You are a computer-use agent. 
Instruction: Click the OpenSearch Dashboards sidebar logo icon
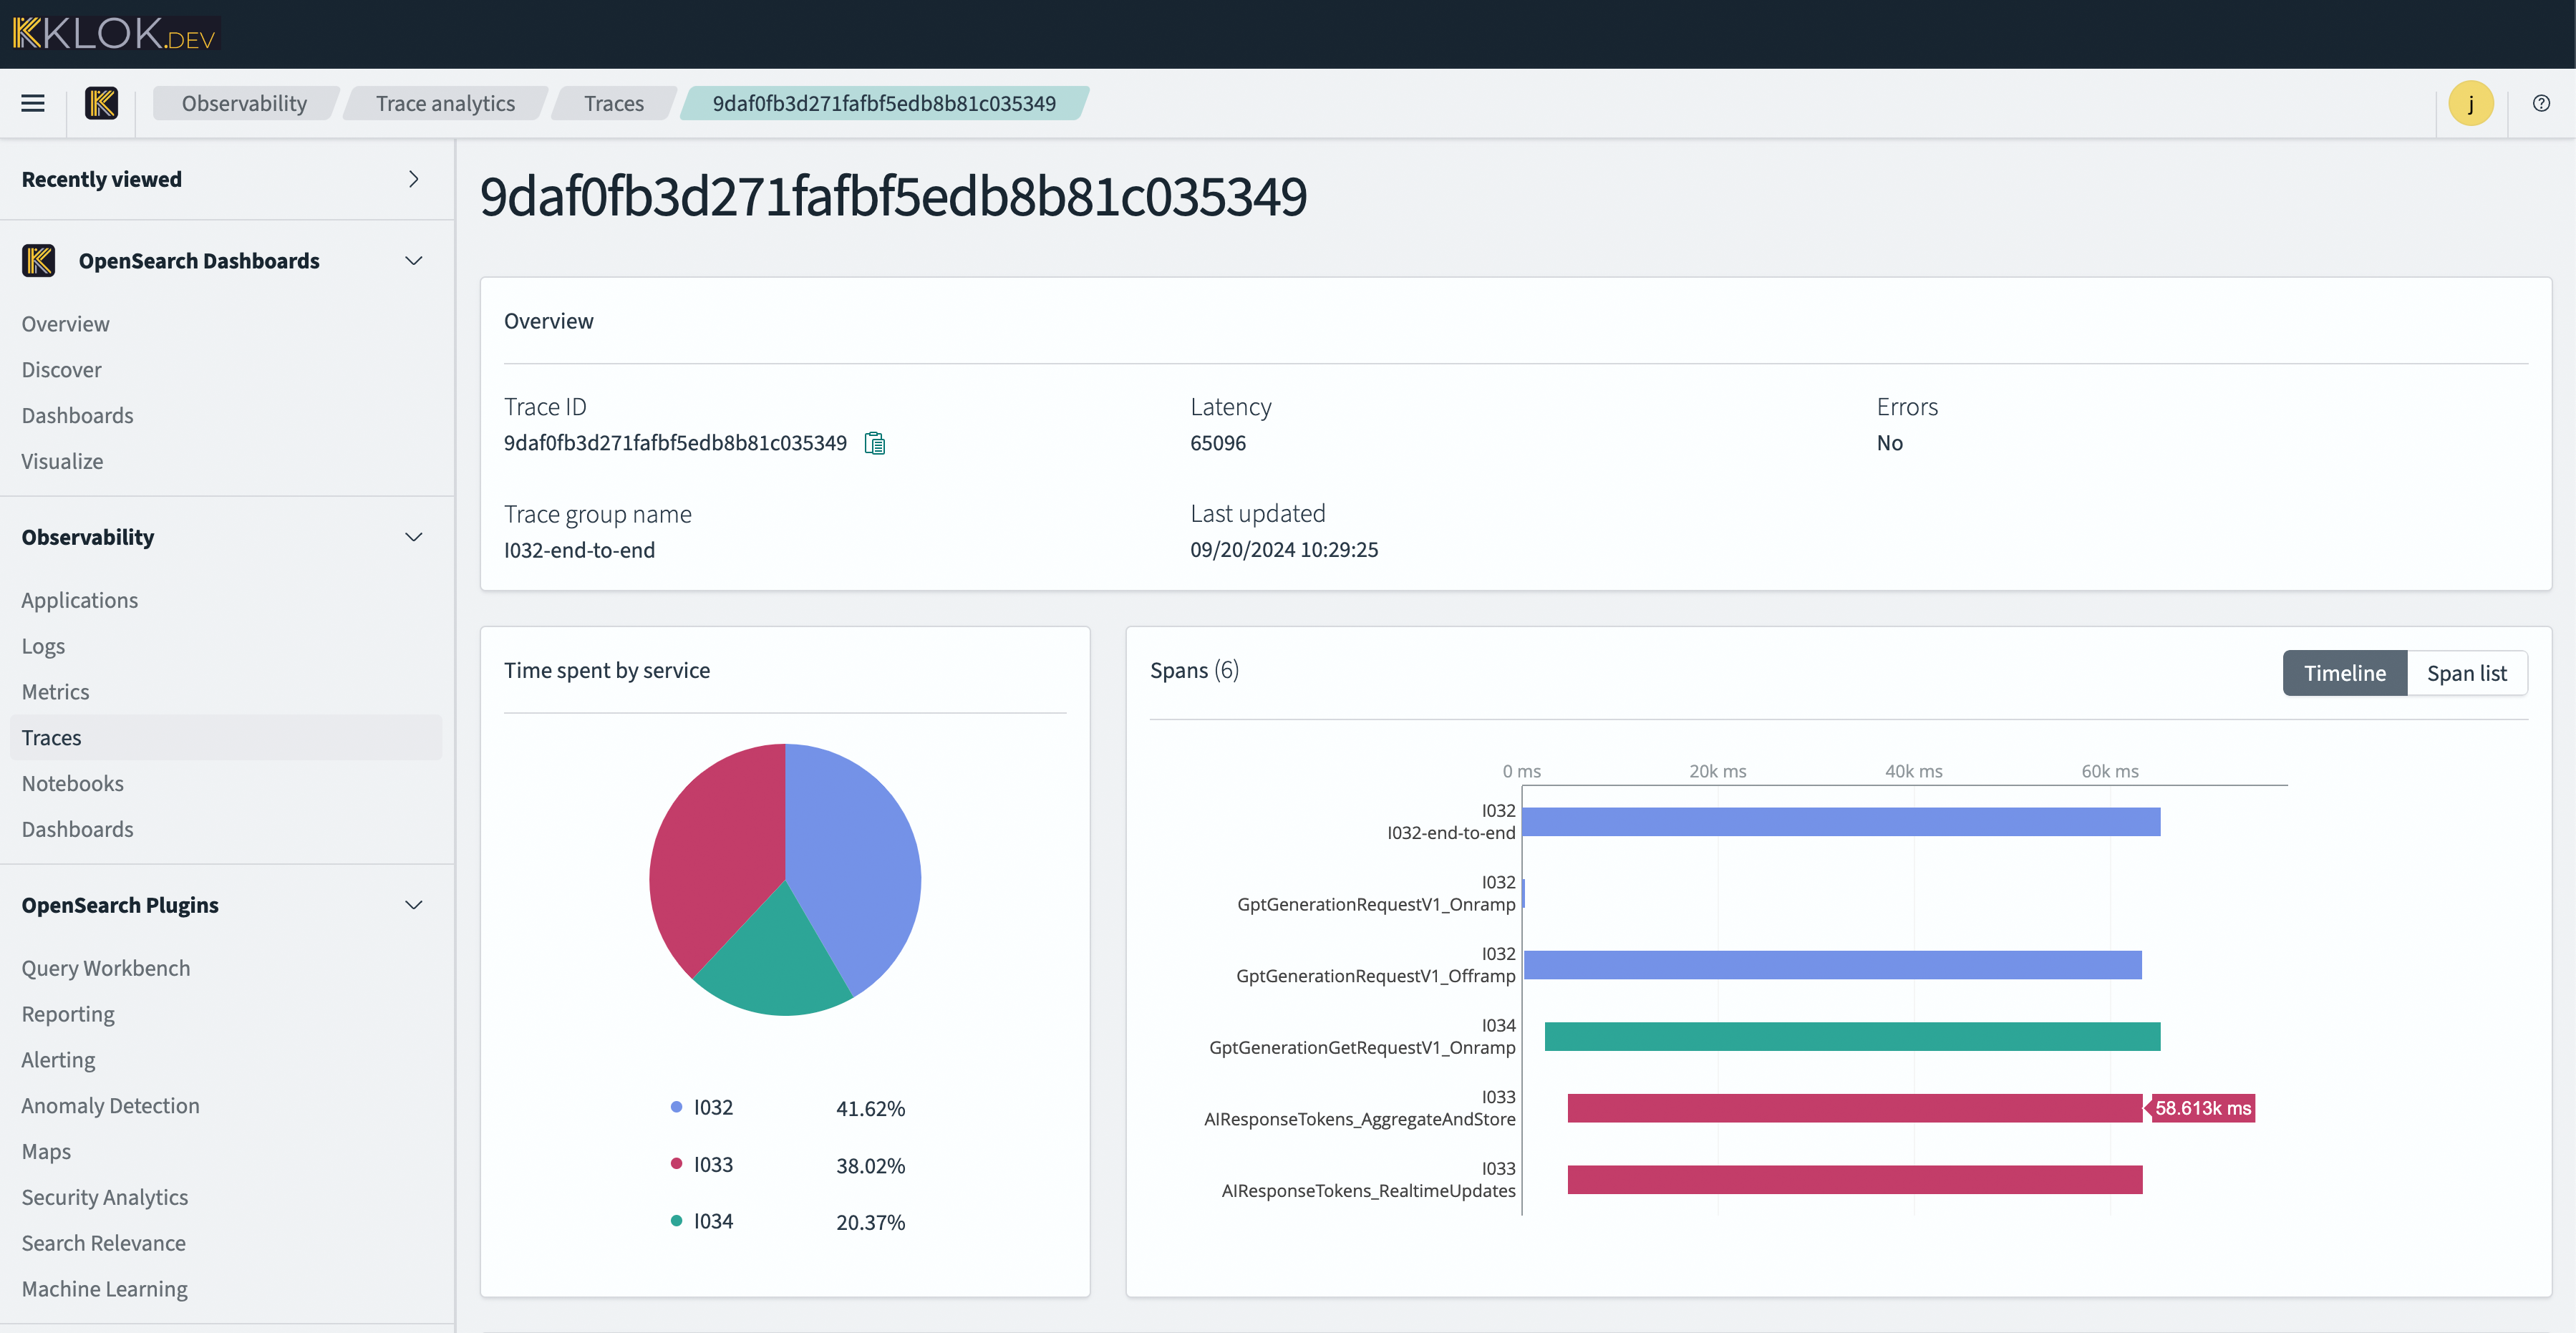pos(38,261)
